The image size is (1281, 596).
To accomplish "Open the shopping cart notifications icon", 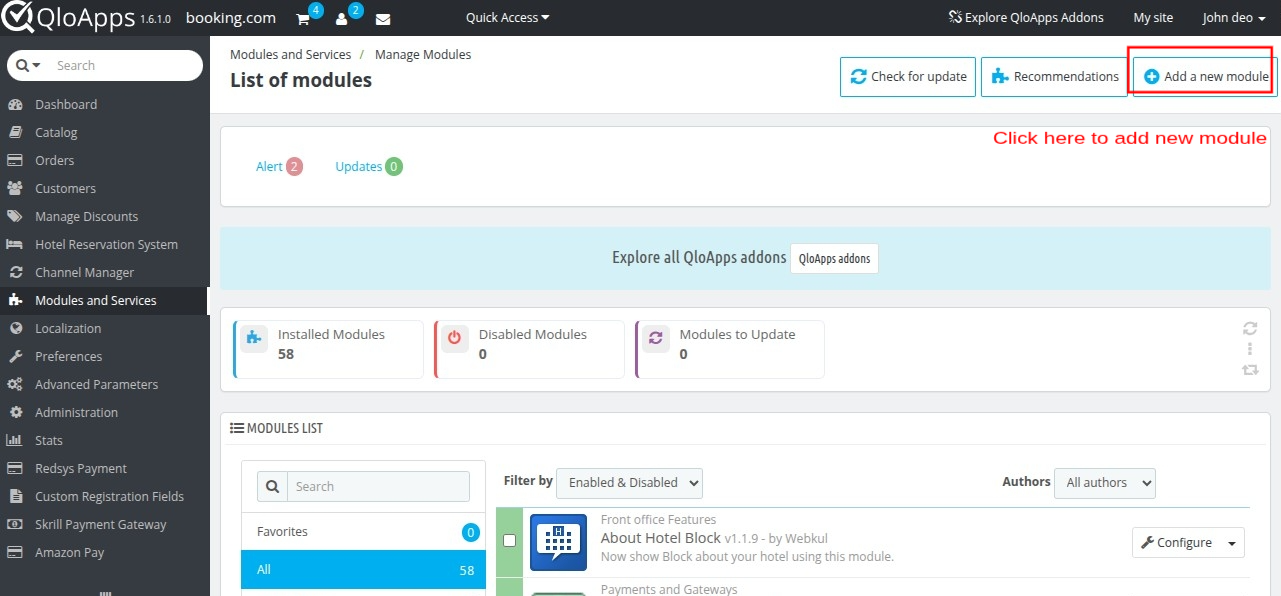I will pyautogui.click(x=303, y=19).
